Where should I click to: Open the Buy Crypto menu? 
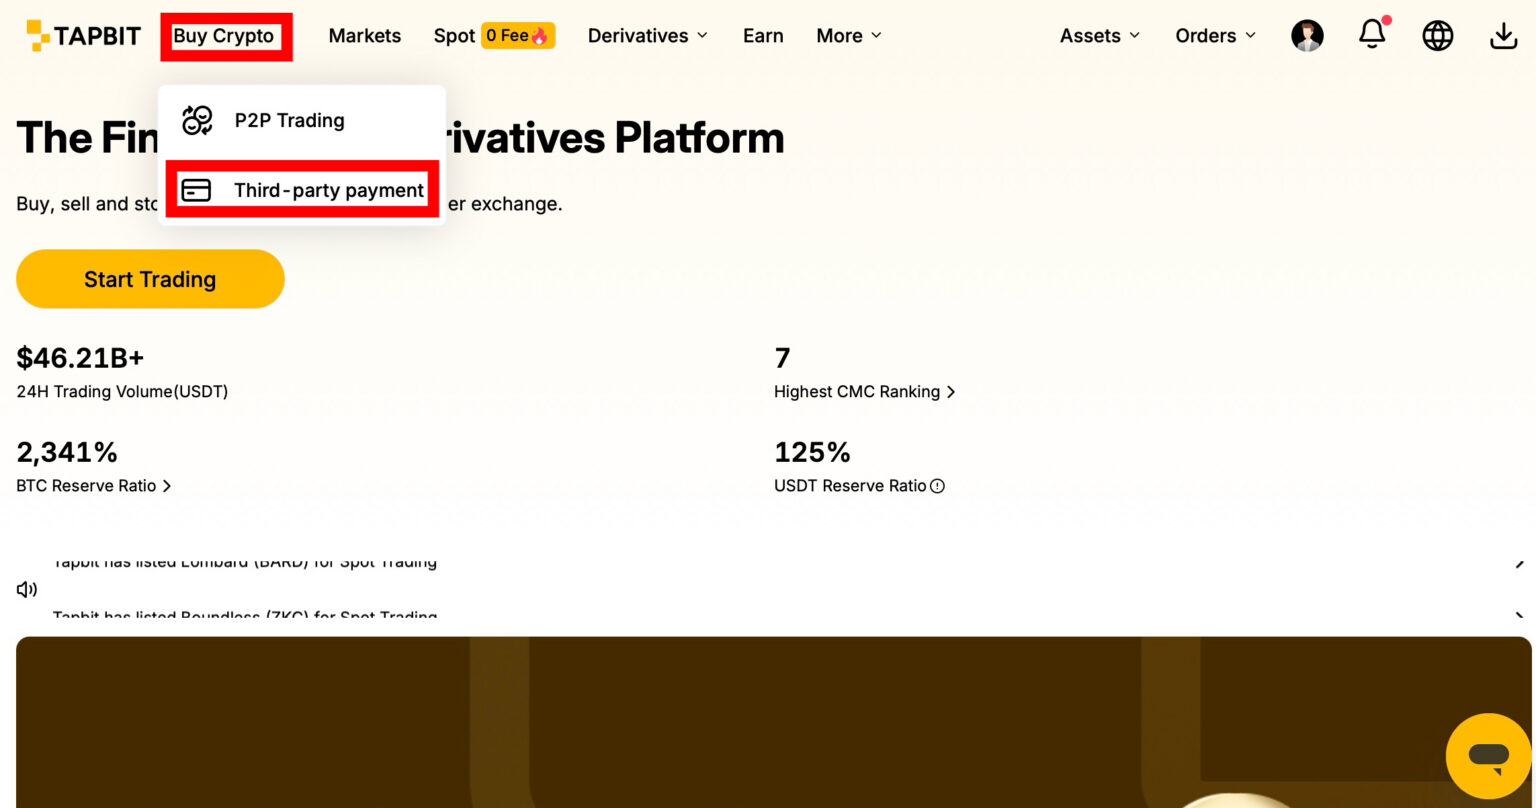coord(224,36)
